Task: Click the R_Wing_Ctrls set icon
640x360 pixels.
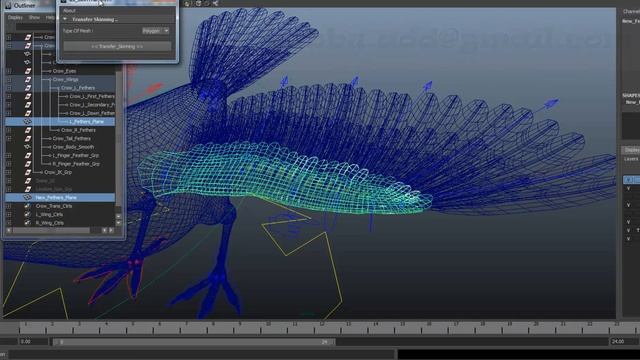Action: (x=28, y=223)
